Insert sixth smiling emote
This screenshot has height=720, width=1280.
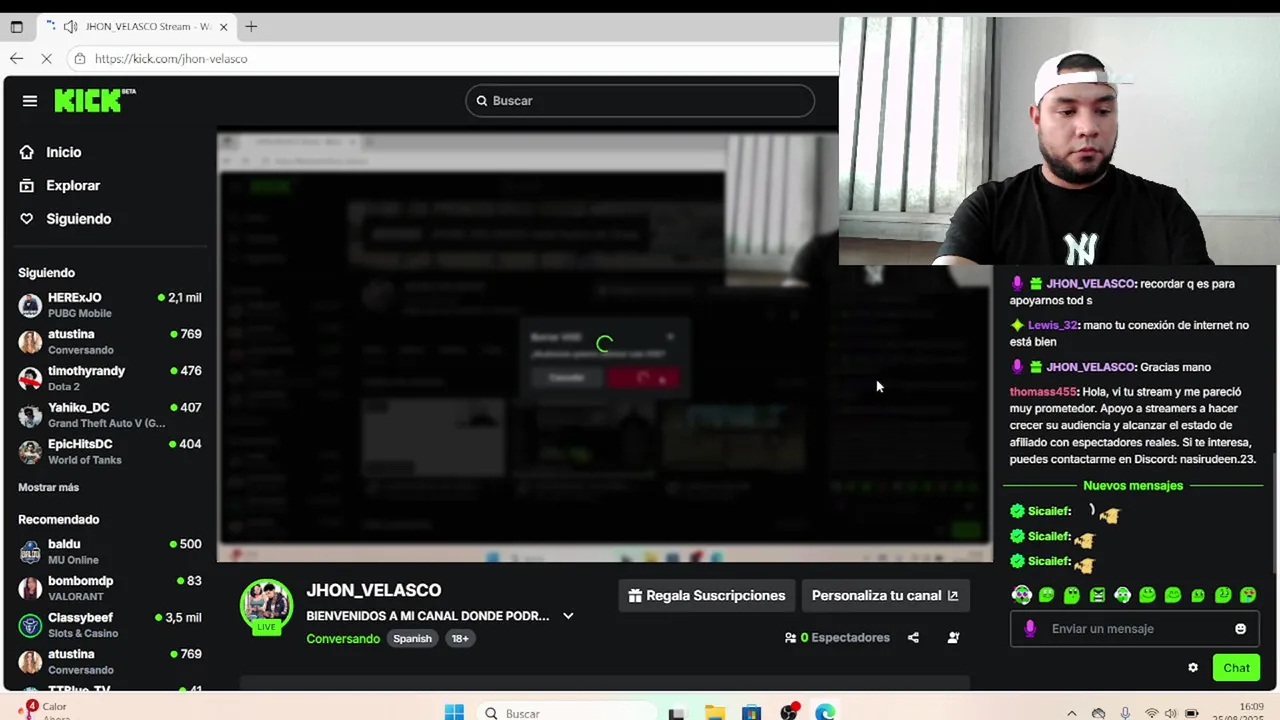coord(1147,595)
